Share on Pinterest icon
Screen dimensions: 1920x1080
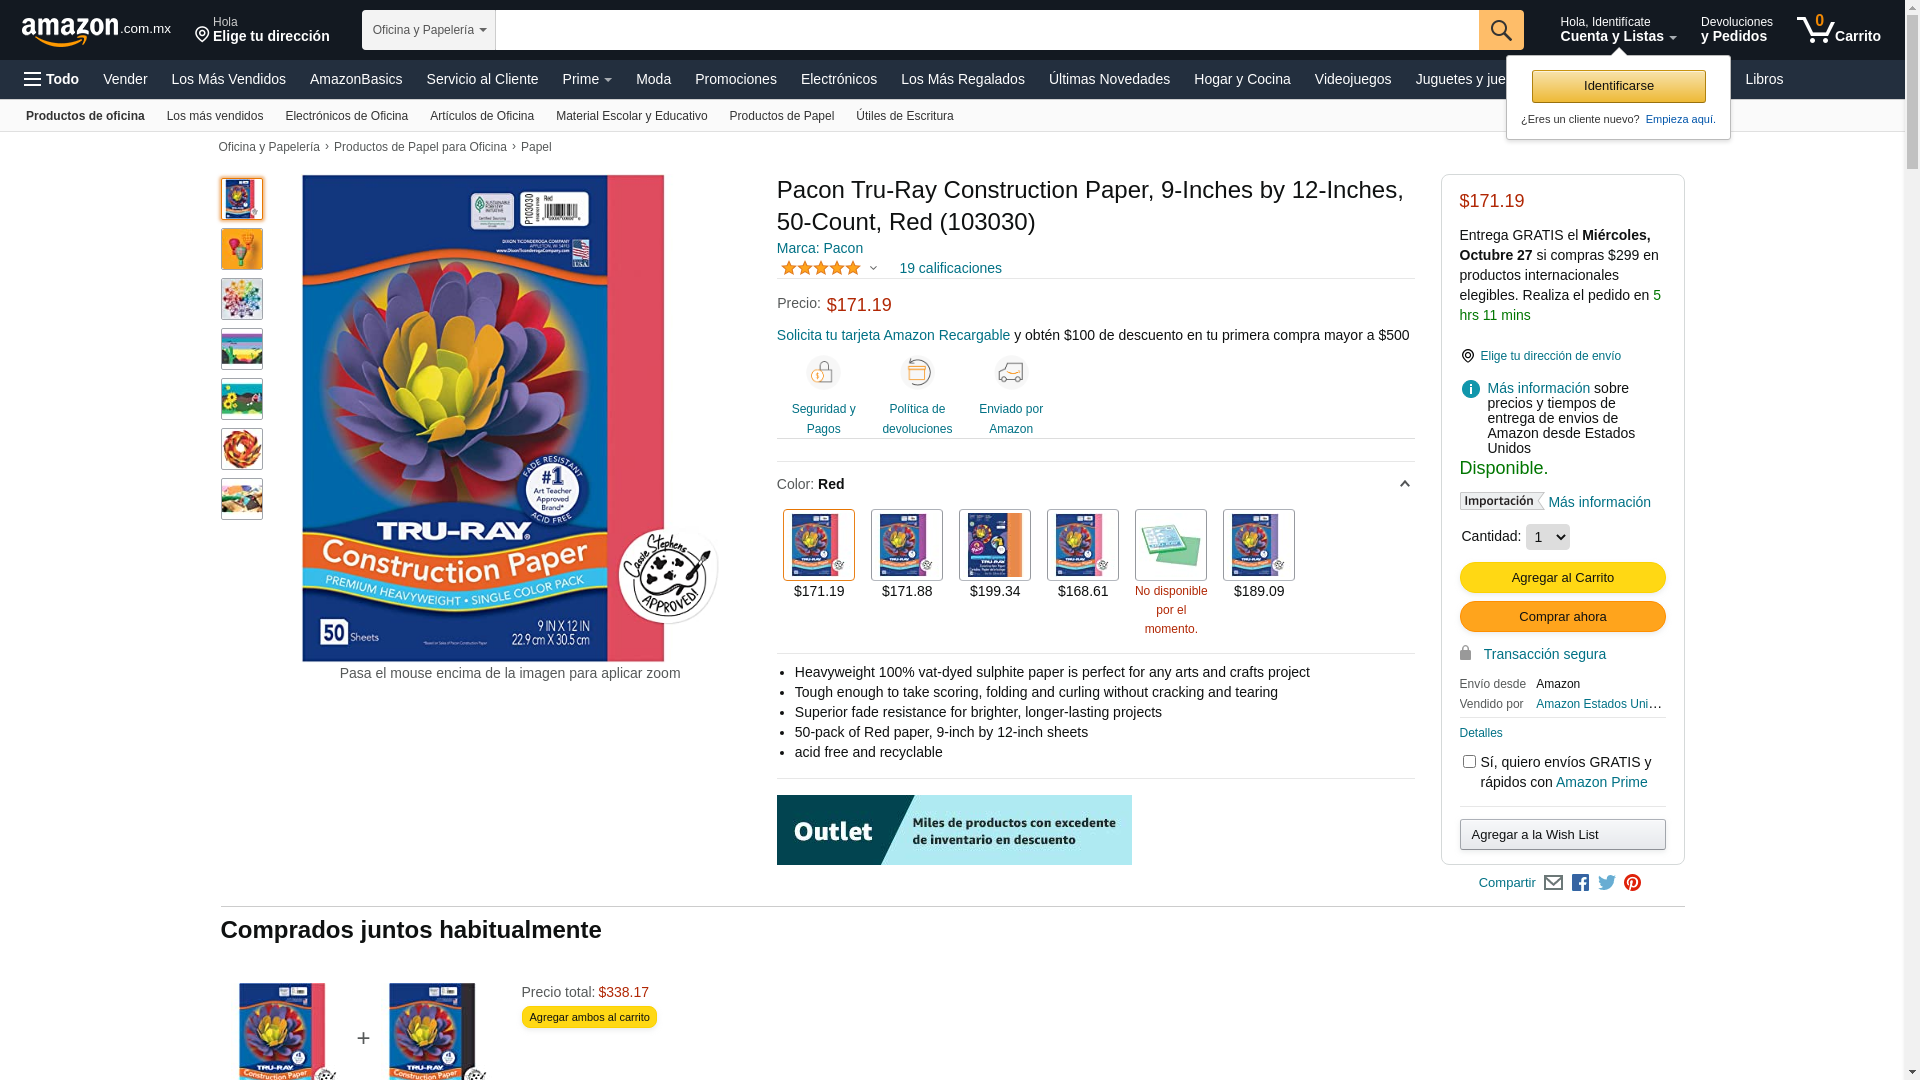pyautogui.click(x=1633, y=883)
